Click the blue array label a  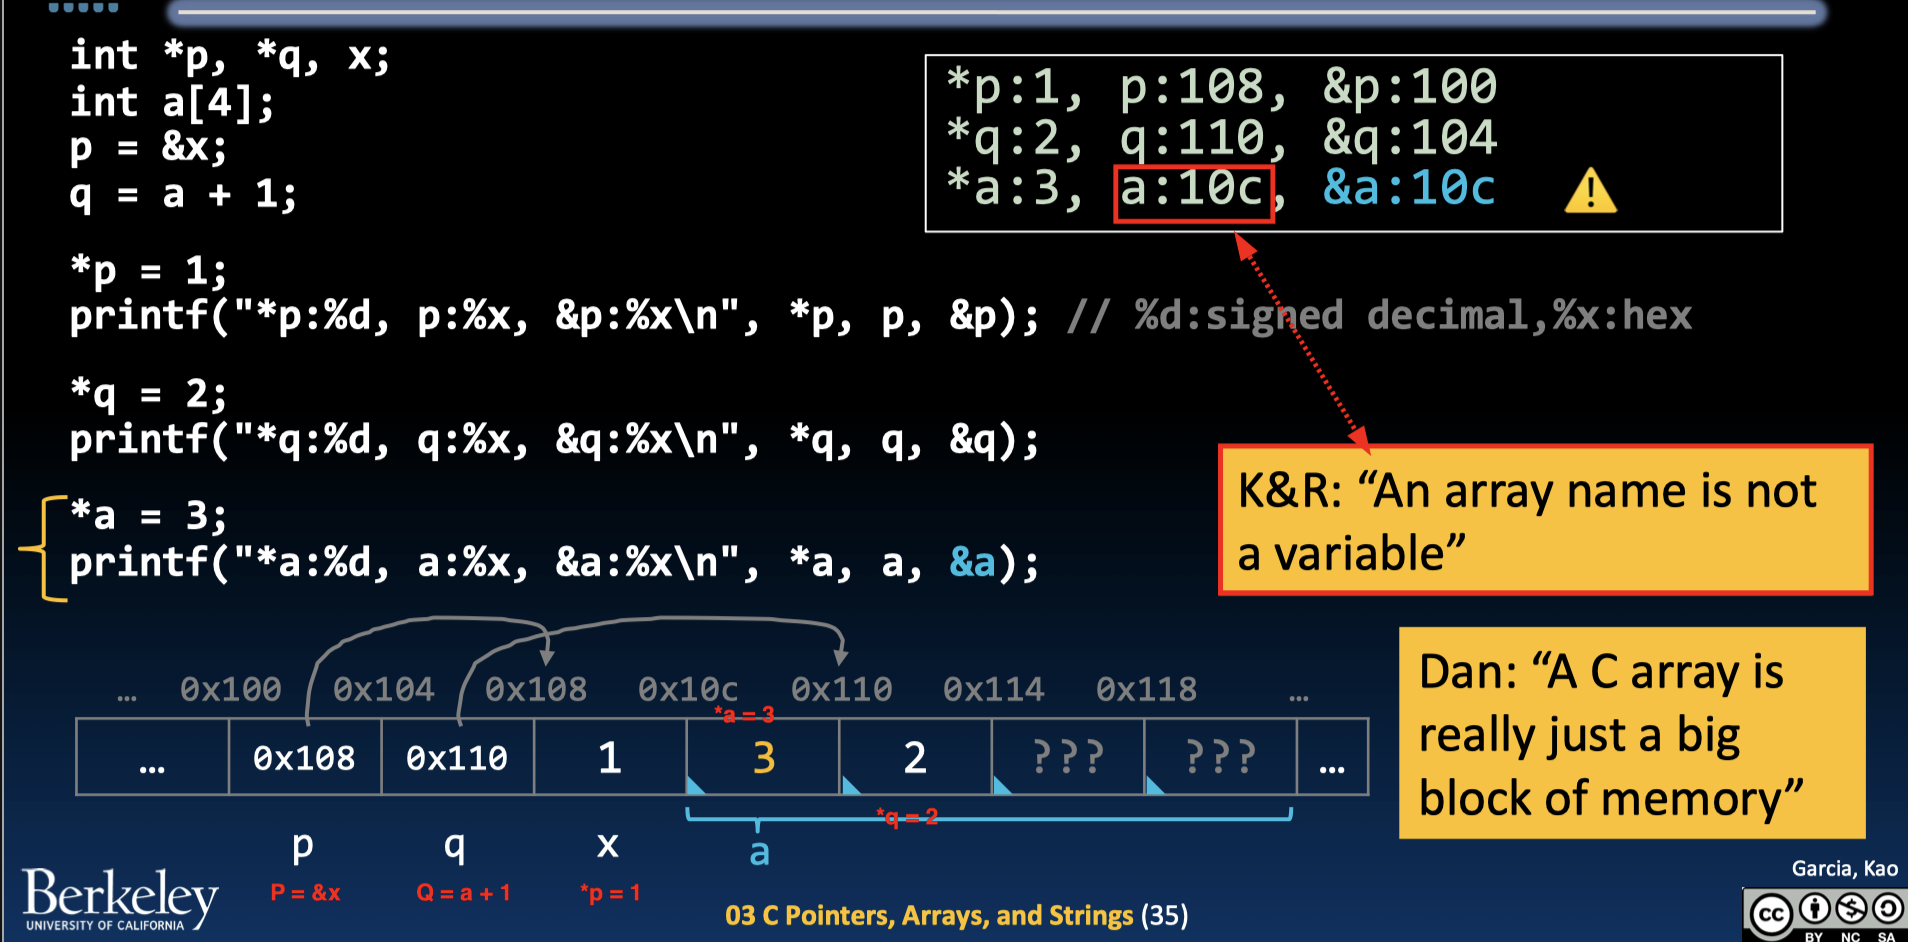coord(759,853)
